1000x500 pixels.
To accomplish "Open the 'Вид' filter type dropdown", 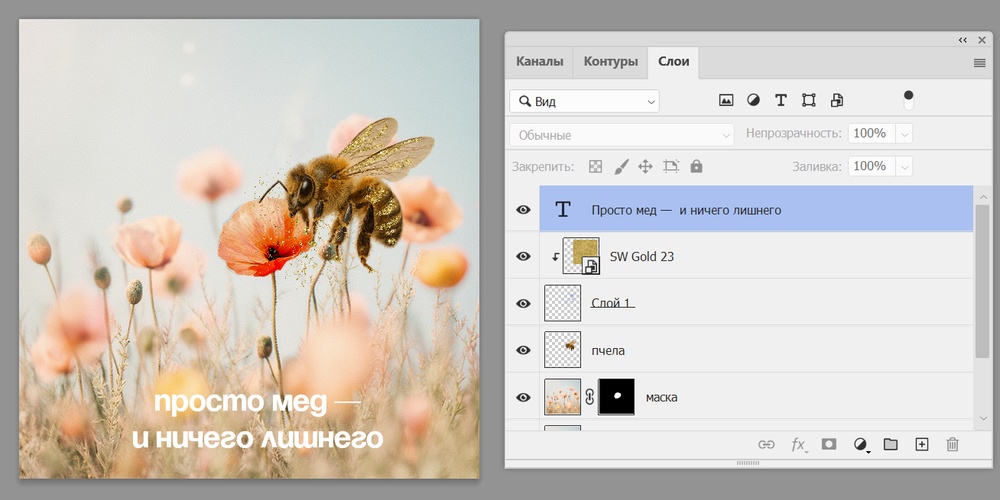I will tap(584, 101).
